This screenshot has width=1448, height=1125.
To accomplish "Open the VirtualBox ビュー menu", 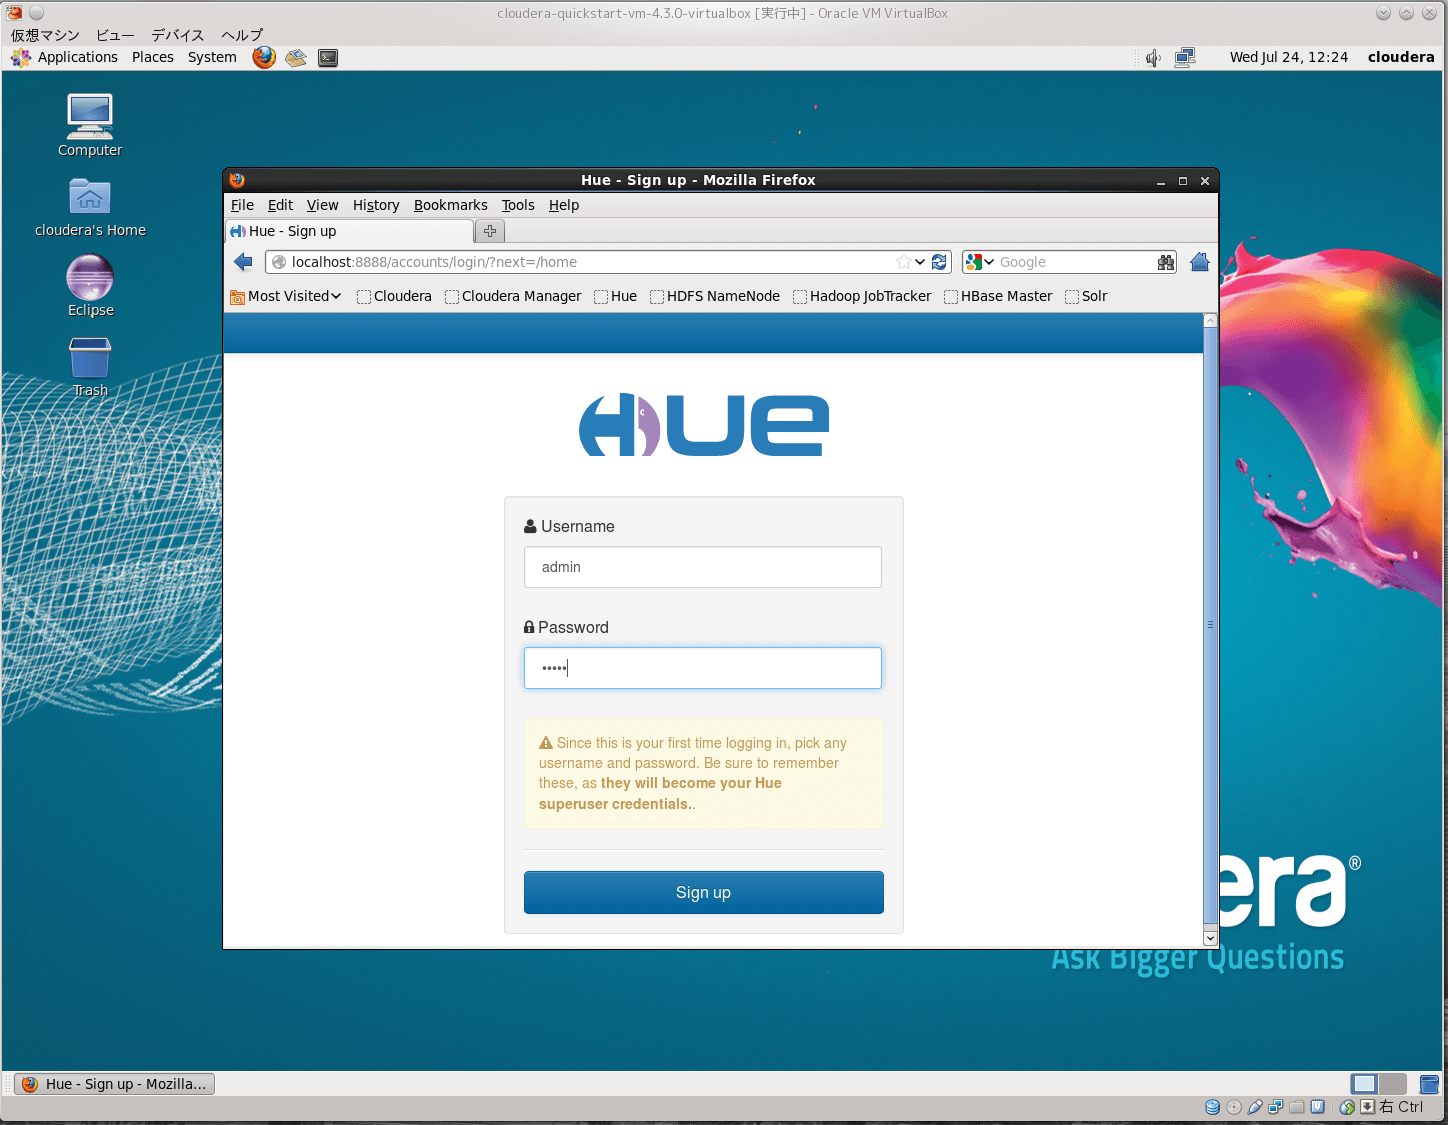I will 115,35.
